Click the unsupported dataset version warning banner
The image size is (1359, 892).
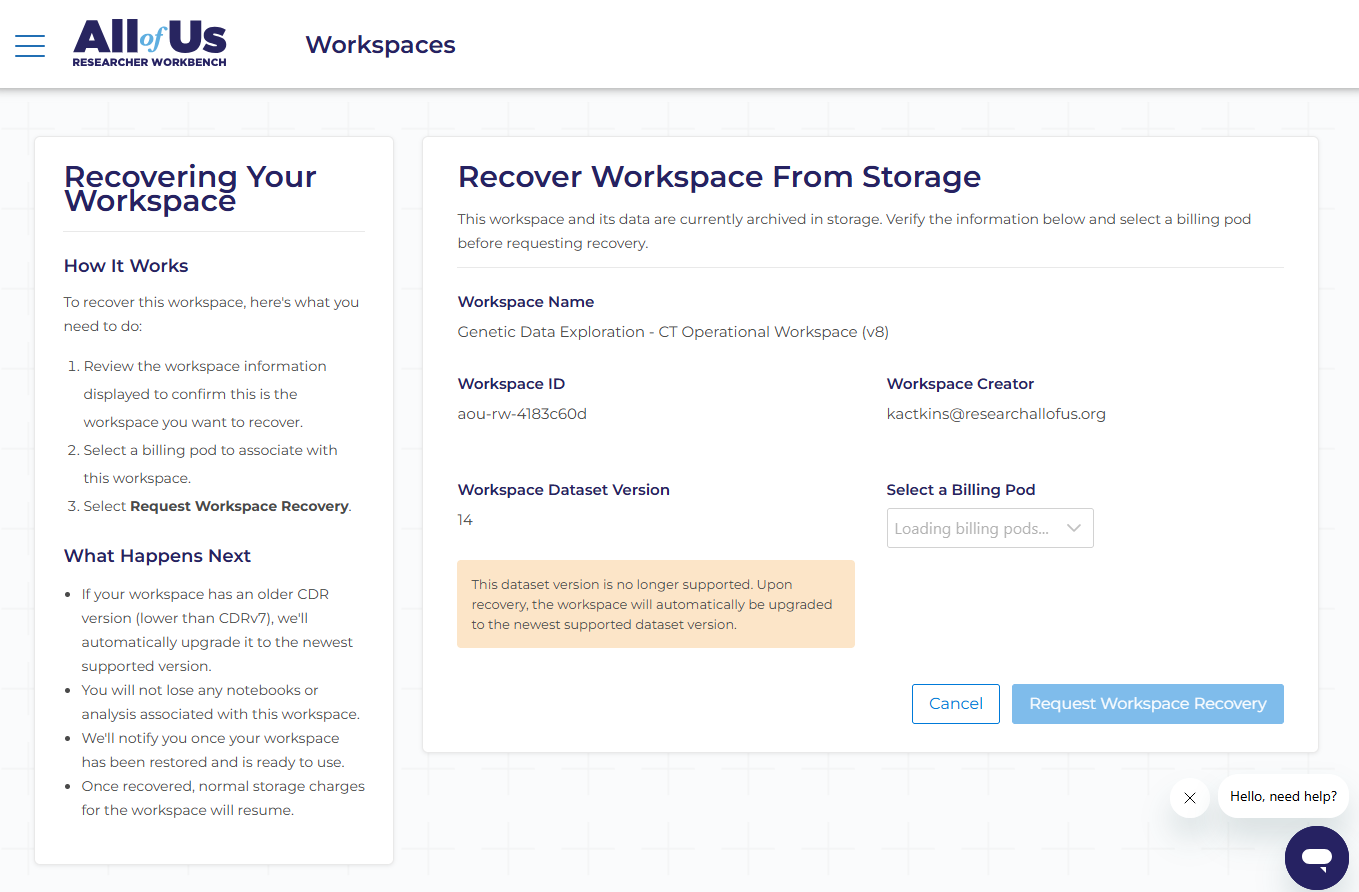[656, 604]
